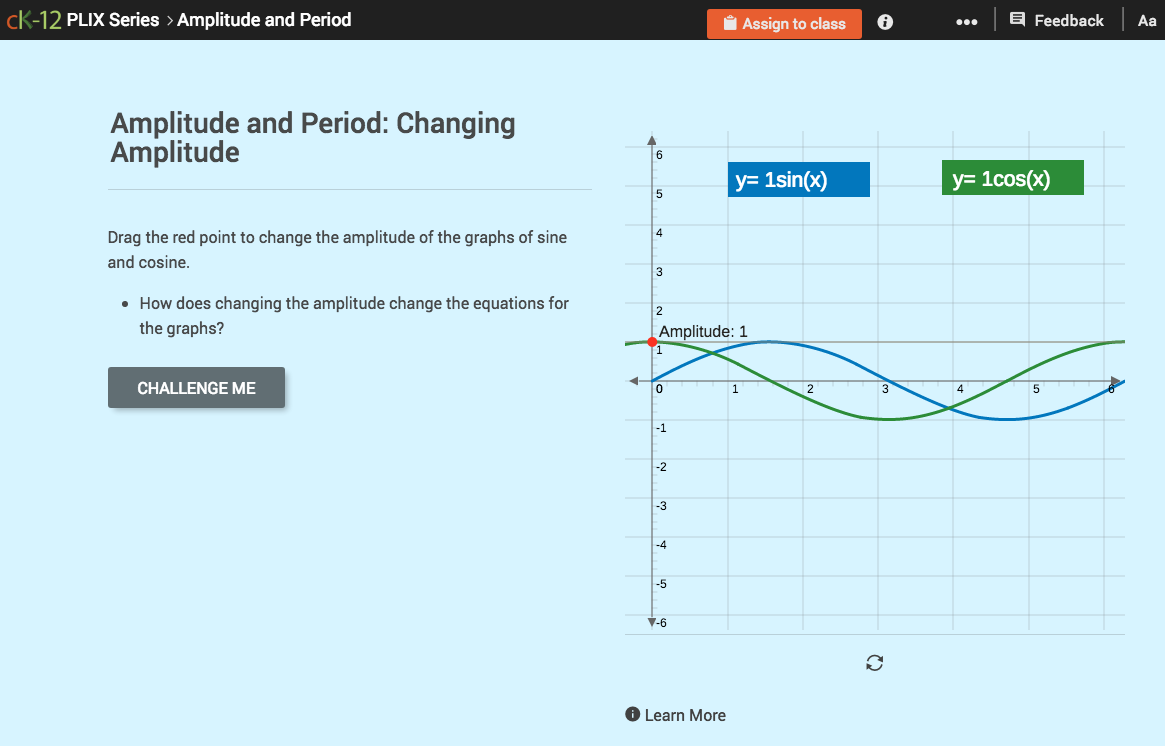
Task: Select the Amplitude and Period breadcrumb
Action: point(265,20)
